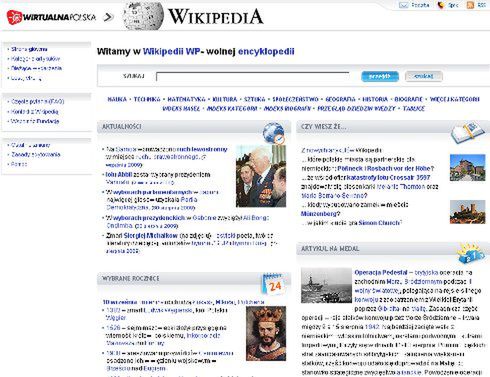Select NAUKA category

point(117,99)
